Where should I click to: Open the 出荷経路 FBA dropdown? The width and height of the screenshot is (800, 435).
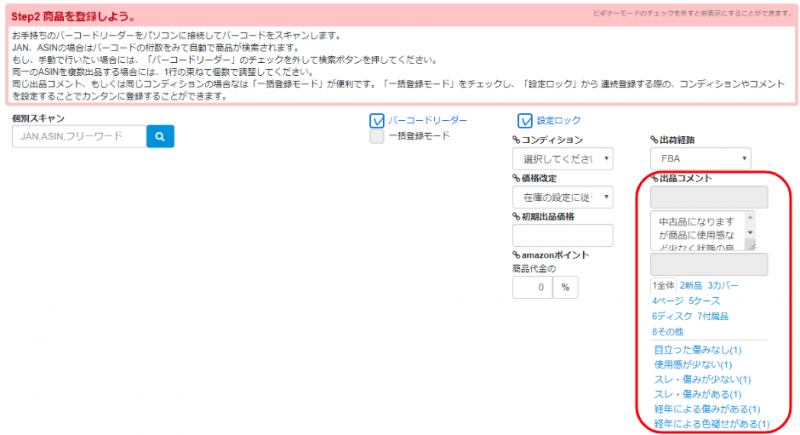pyautogui.click(x=701, y=159)
